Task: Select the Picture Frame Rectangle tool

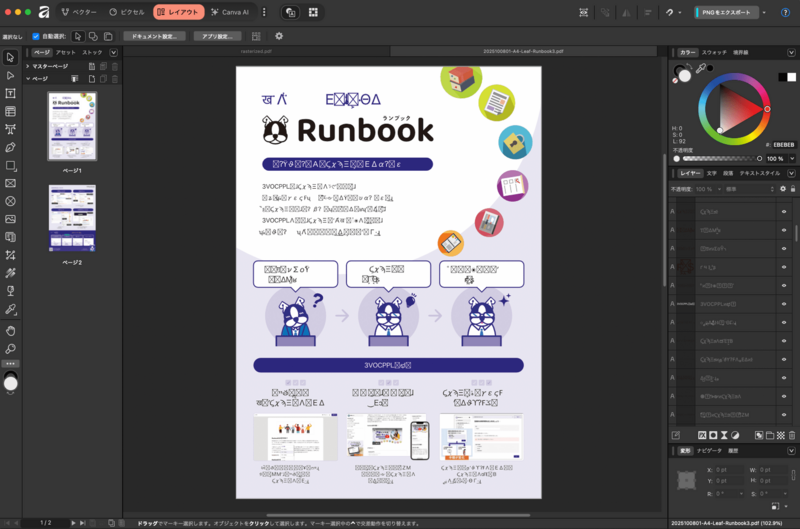Action: pos(10,183)
